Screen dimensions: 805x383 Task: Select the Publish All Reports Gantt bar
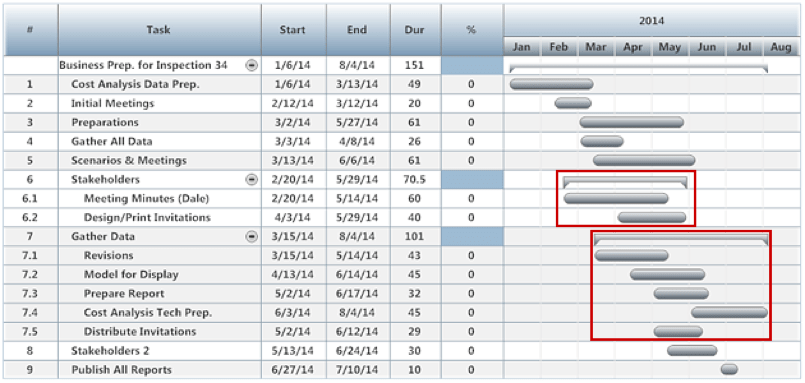coord(730,369)
